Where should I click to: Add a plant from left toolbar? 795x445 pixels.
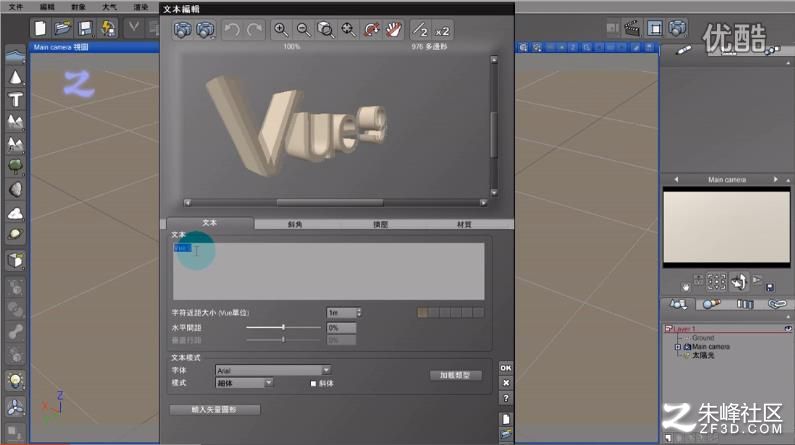16,167
